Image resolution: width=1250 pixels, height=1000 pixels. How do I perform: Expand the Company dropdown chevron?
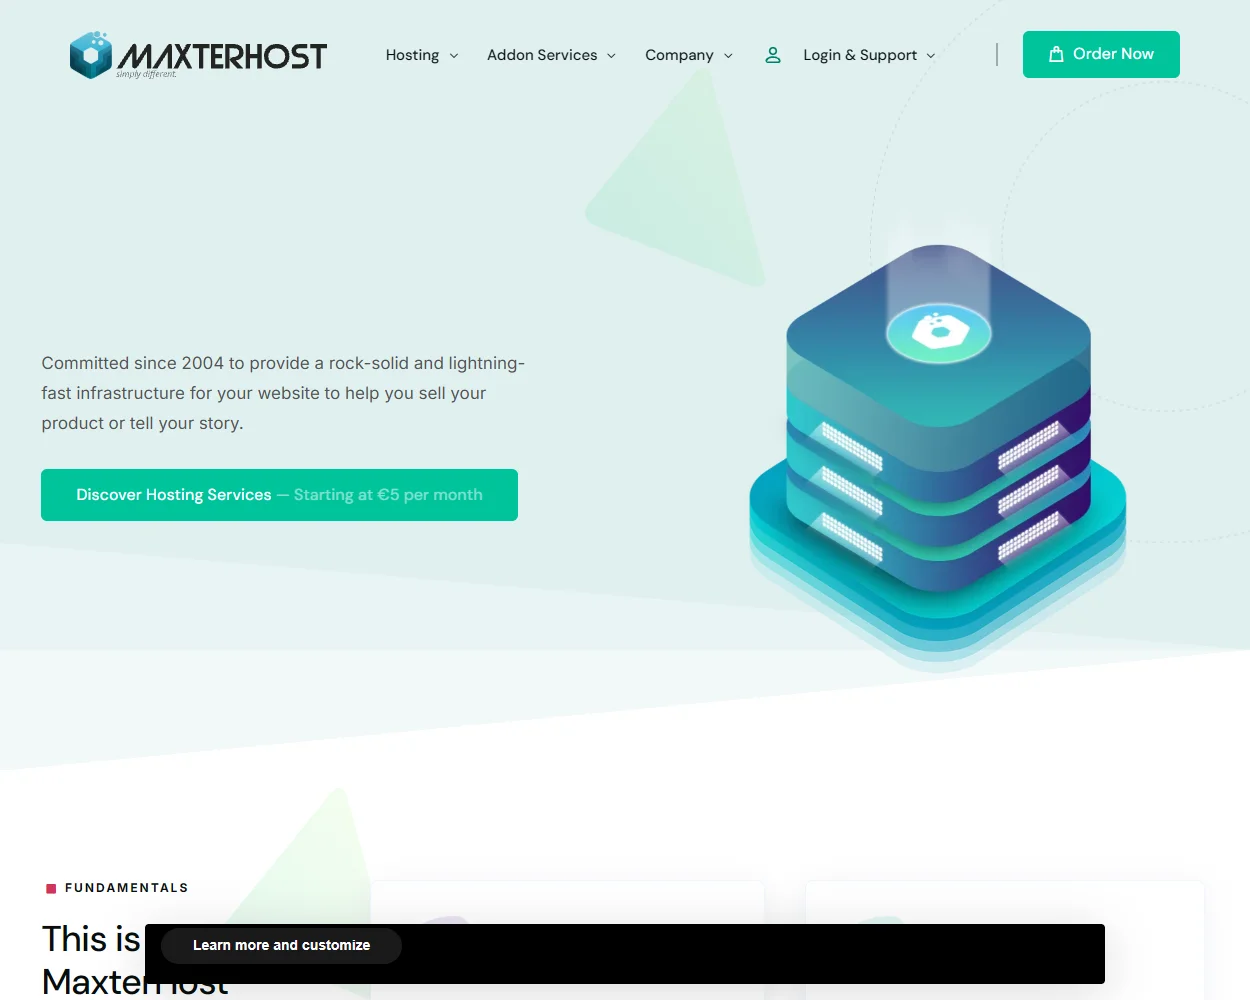pos(728,56)
